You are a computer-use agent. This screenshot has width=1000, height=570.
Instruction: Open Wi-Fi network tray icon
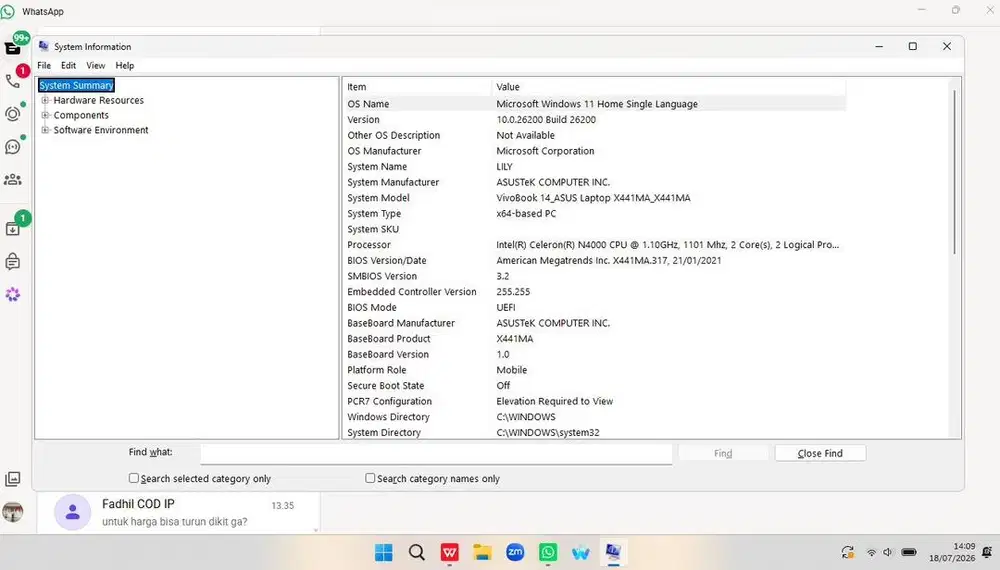pos(871,552)
